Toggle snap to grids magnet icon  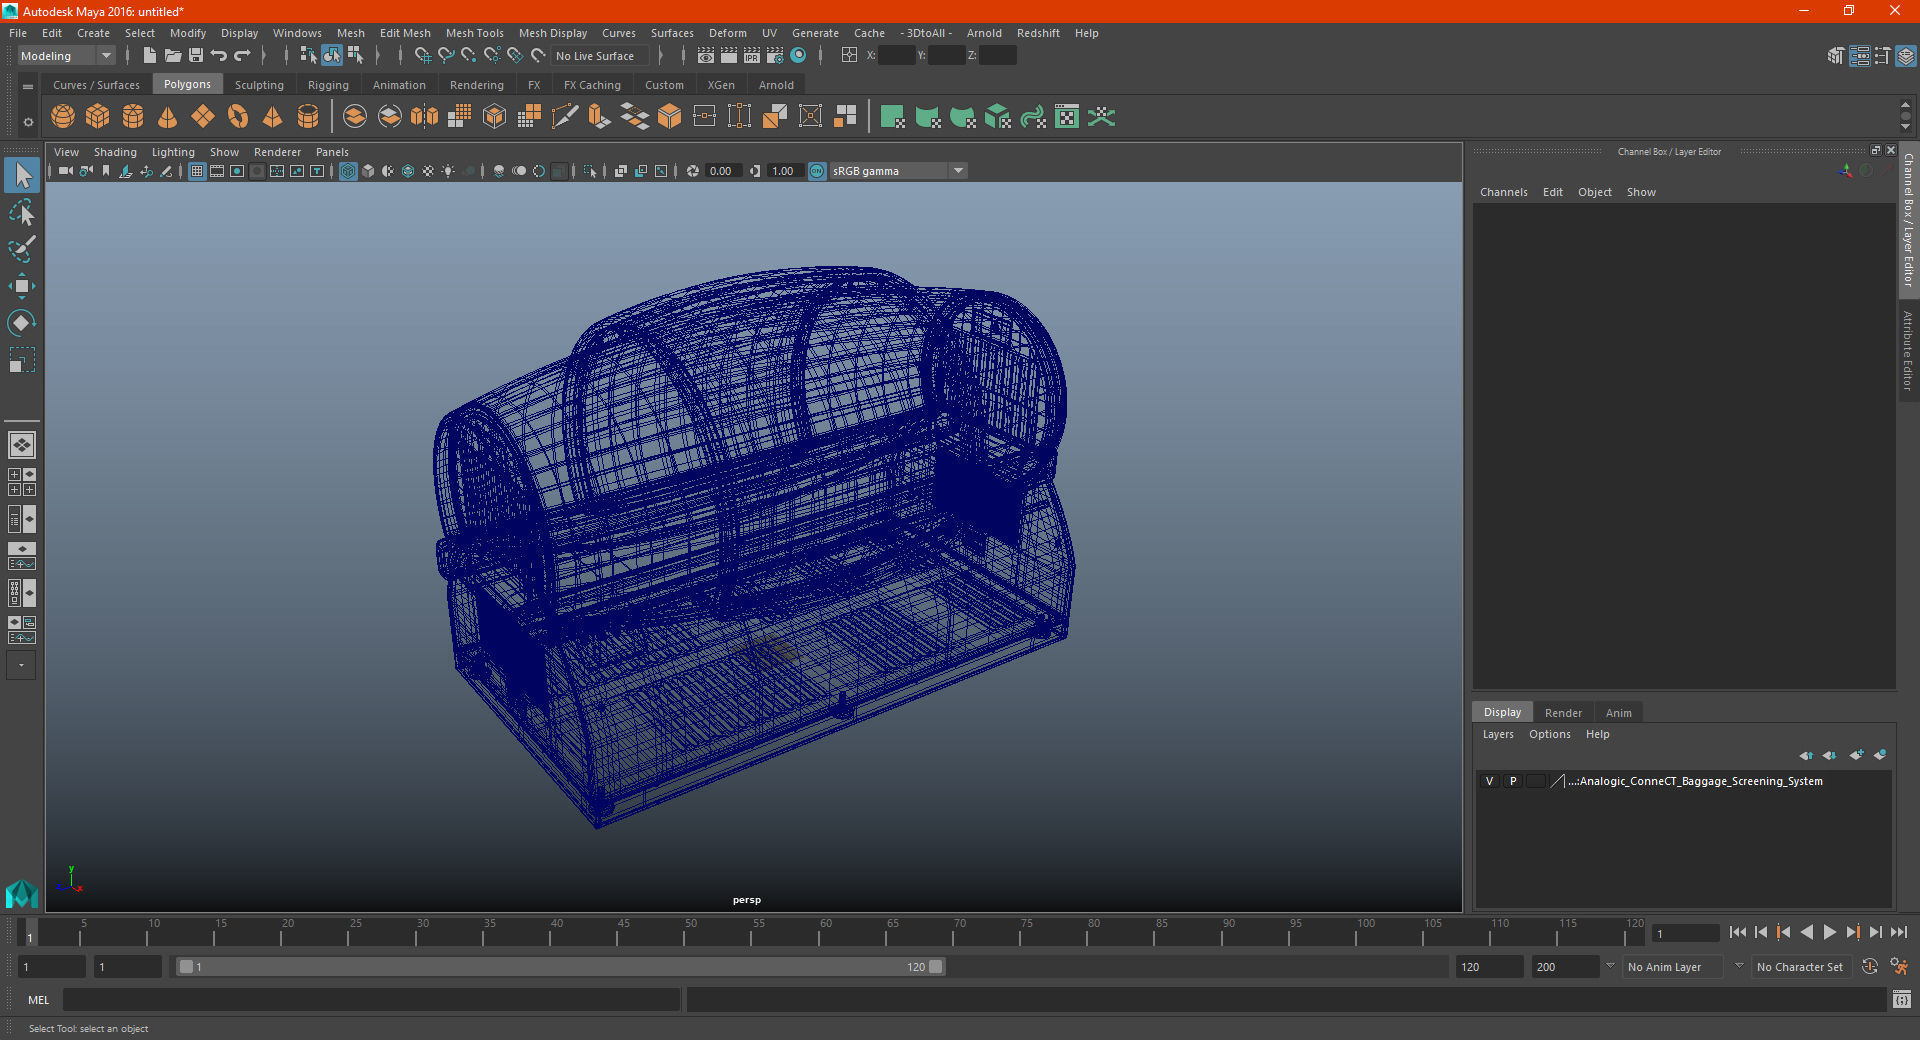click(423, 56)
